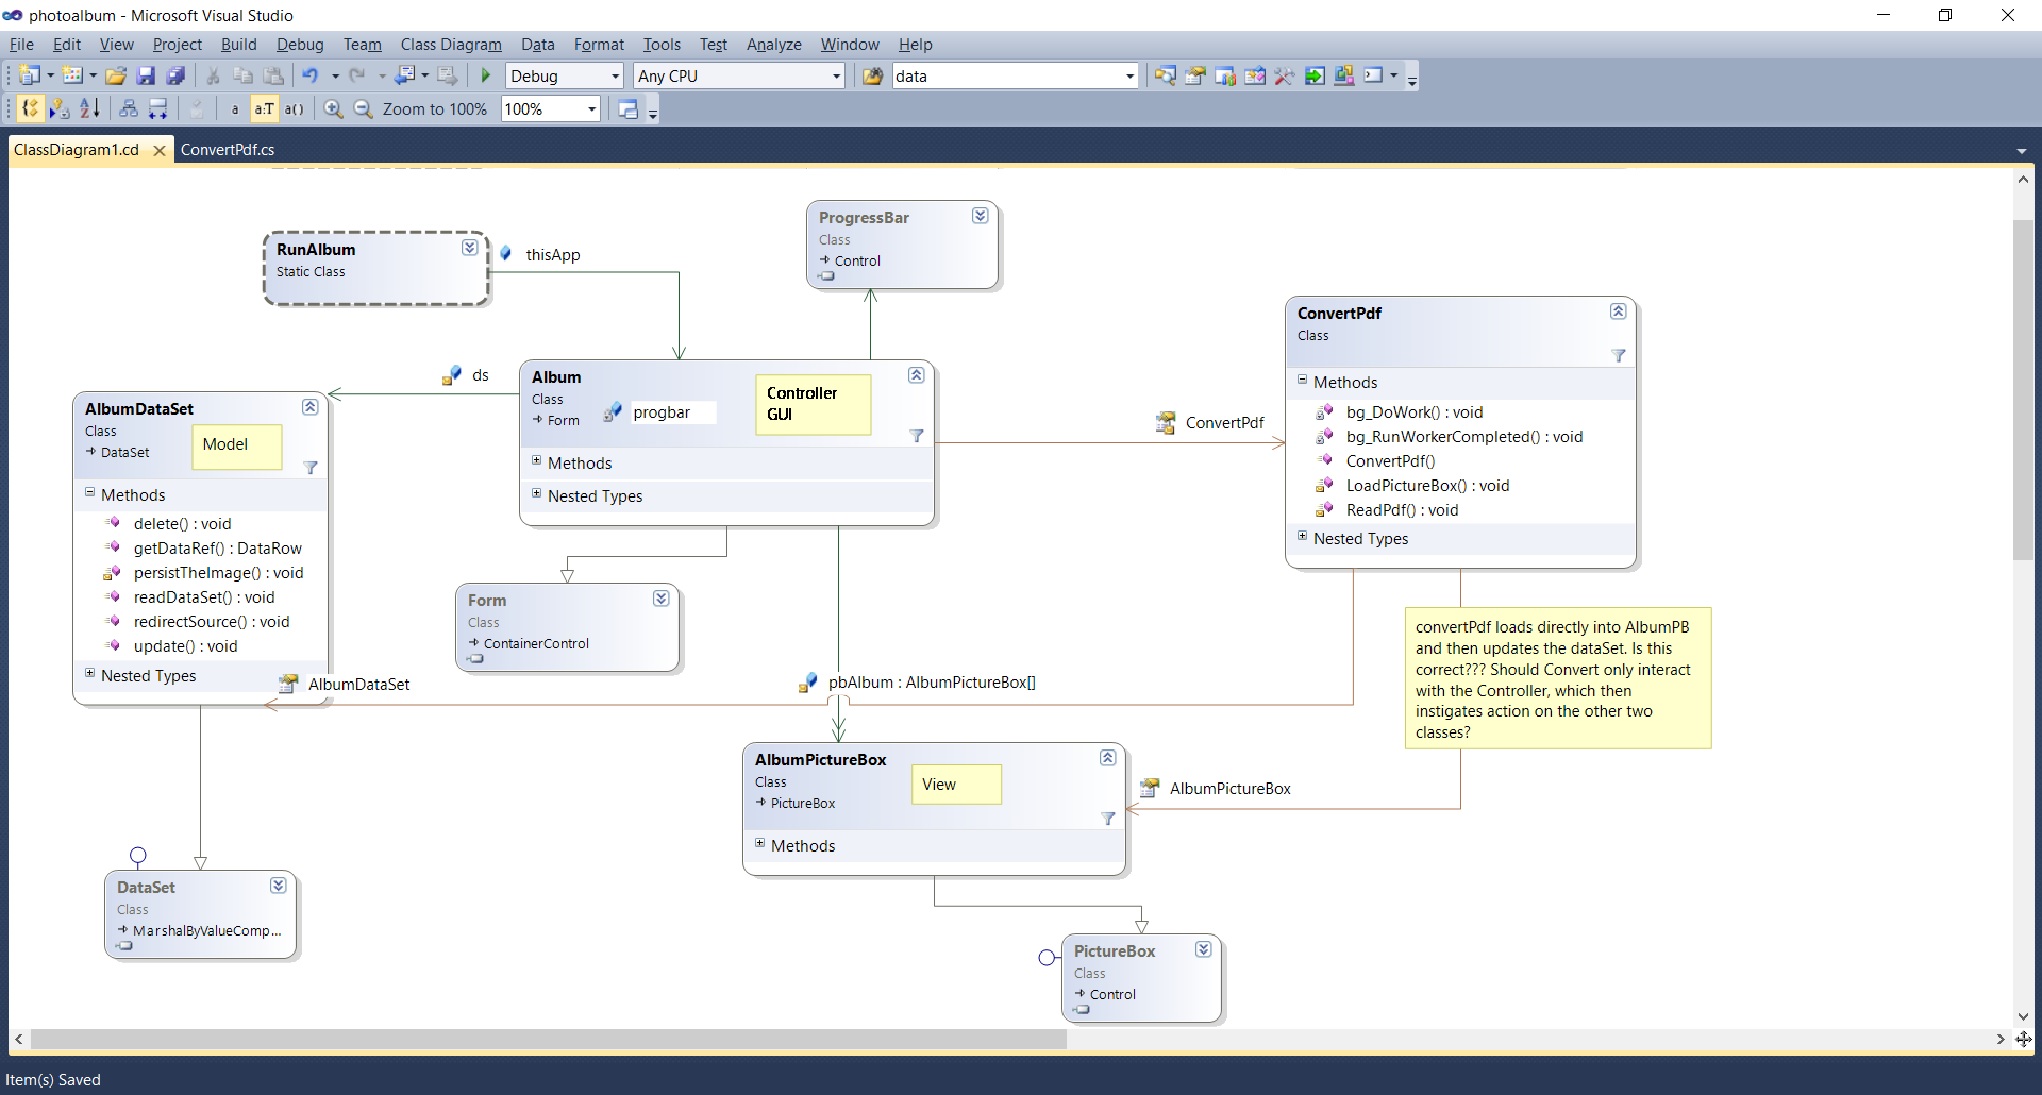Click the Zoom to 100% button
Screen dimensions: 2042x1095
[434, 109]
